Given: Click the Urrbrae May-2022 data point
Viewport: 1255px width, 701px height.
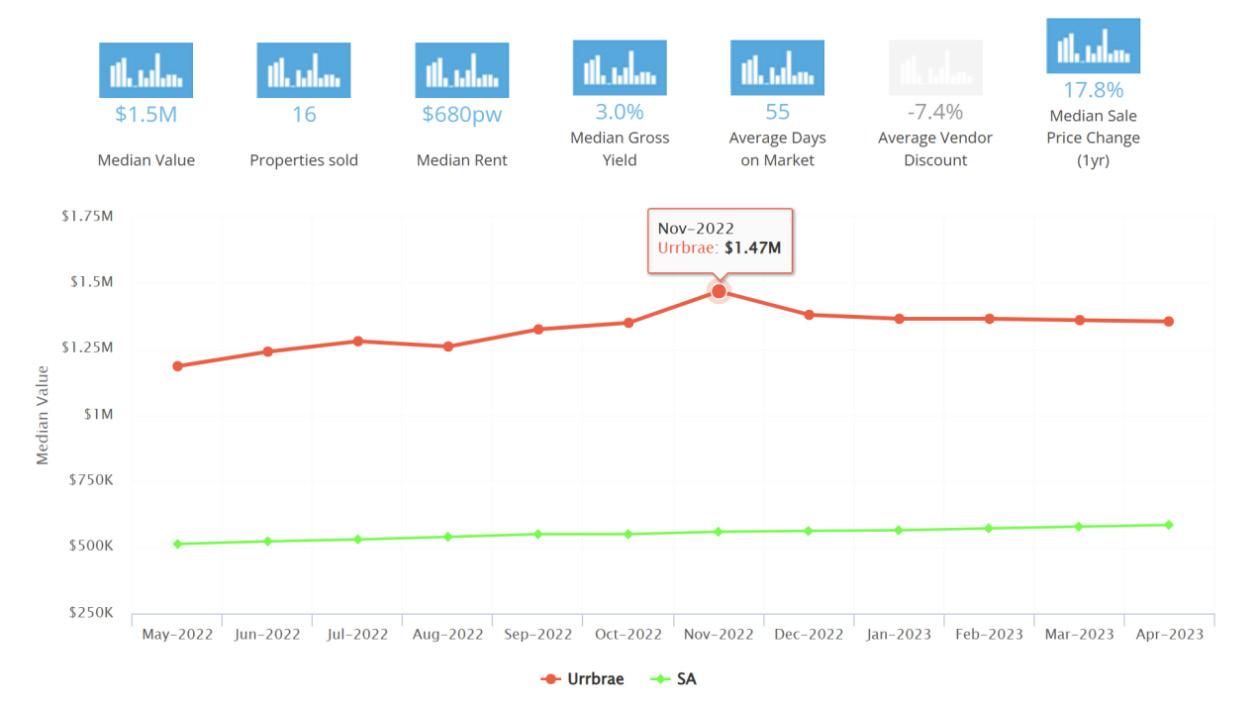Looking at the screenshot, I should (177, 366).
